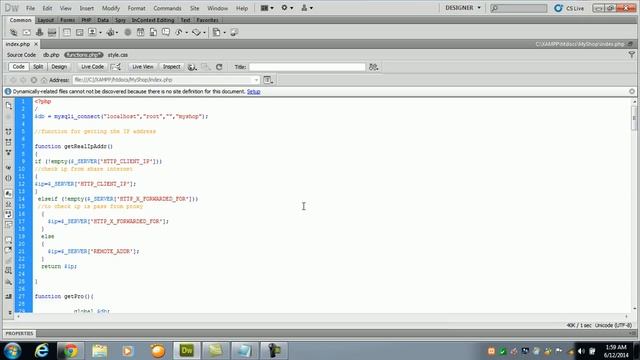Open the db.php related file
Viewport: 640px width, 360px height.
pyautogui.click(x=51, y=55)
